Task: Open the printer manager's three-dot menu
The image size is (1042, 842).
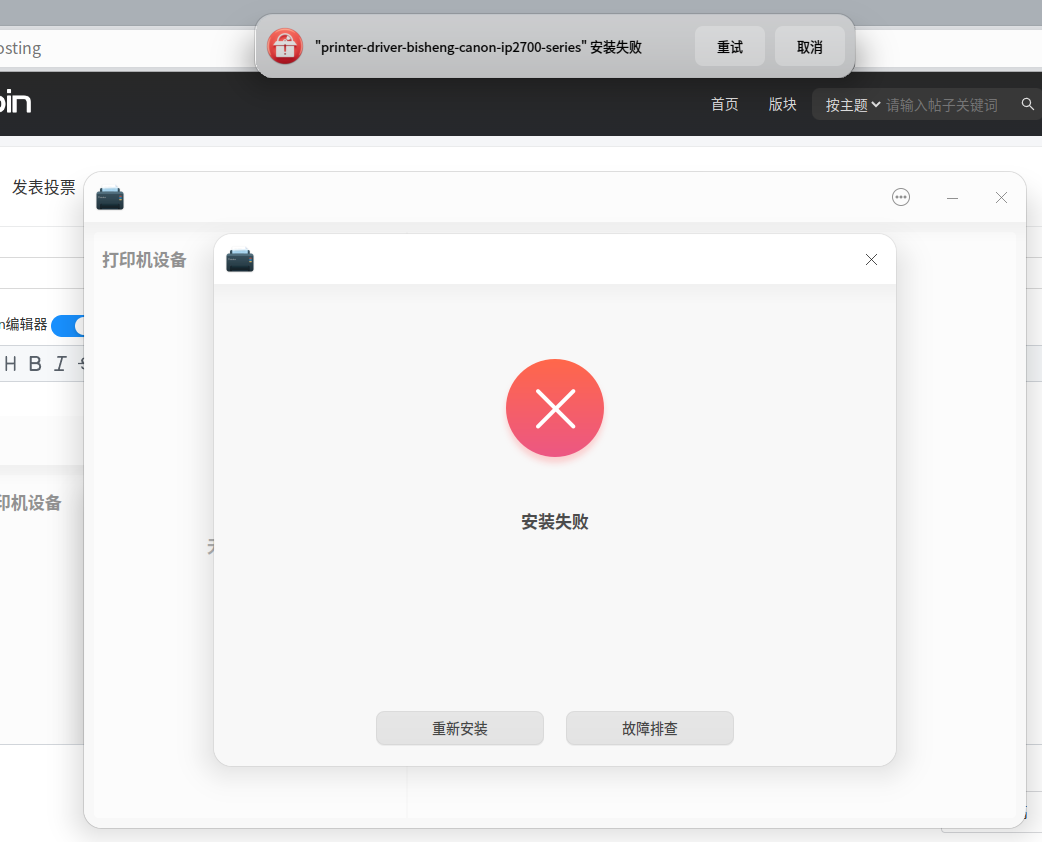Action: (900, 197)
